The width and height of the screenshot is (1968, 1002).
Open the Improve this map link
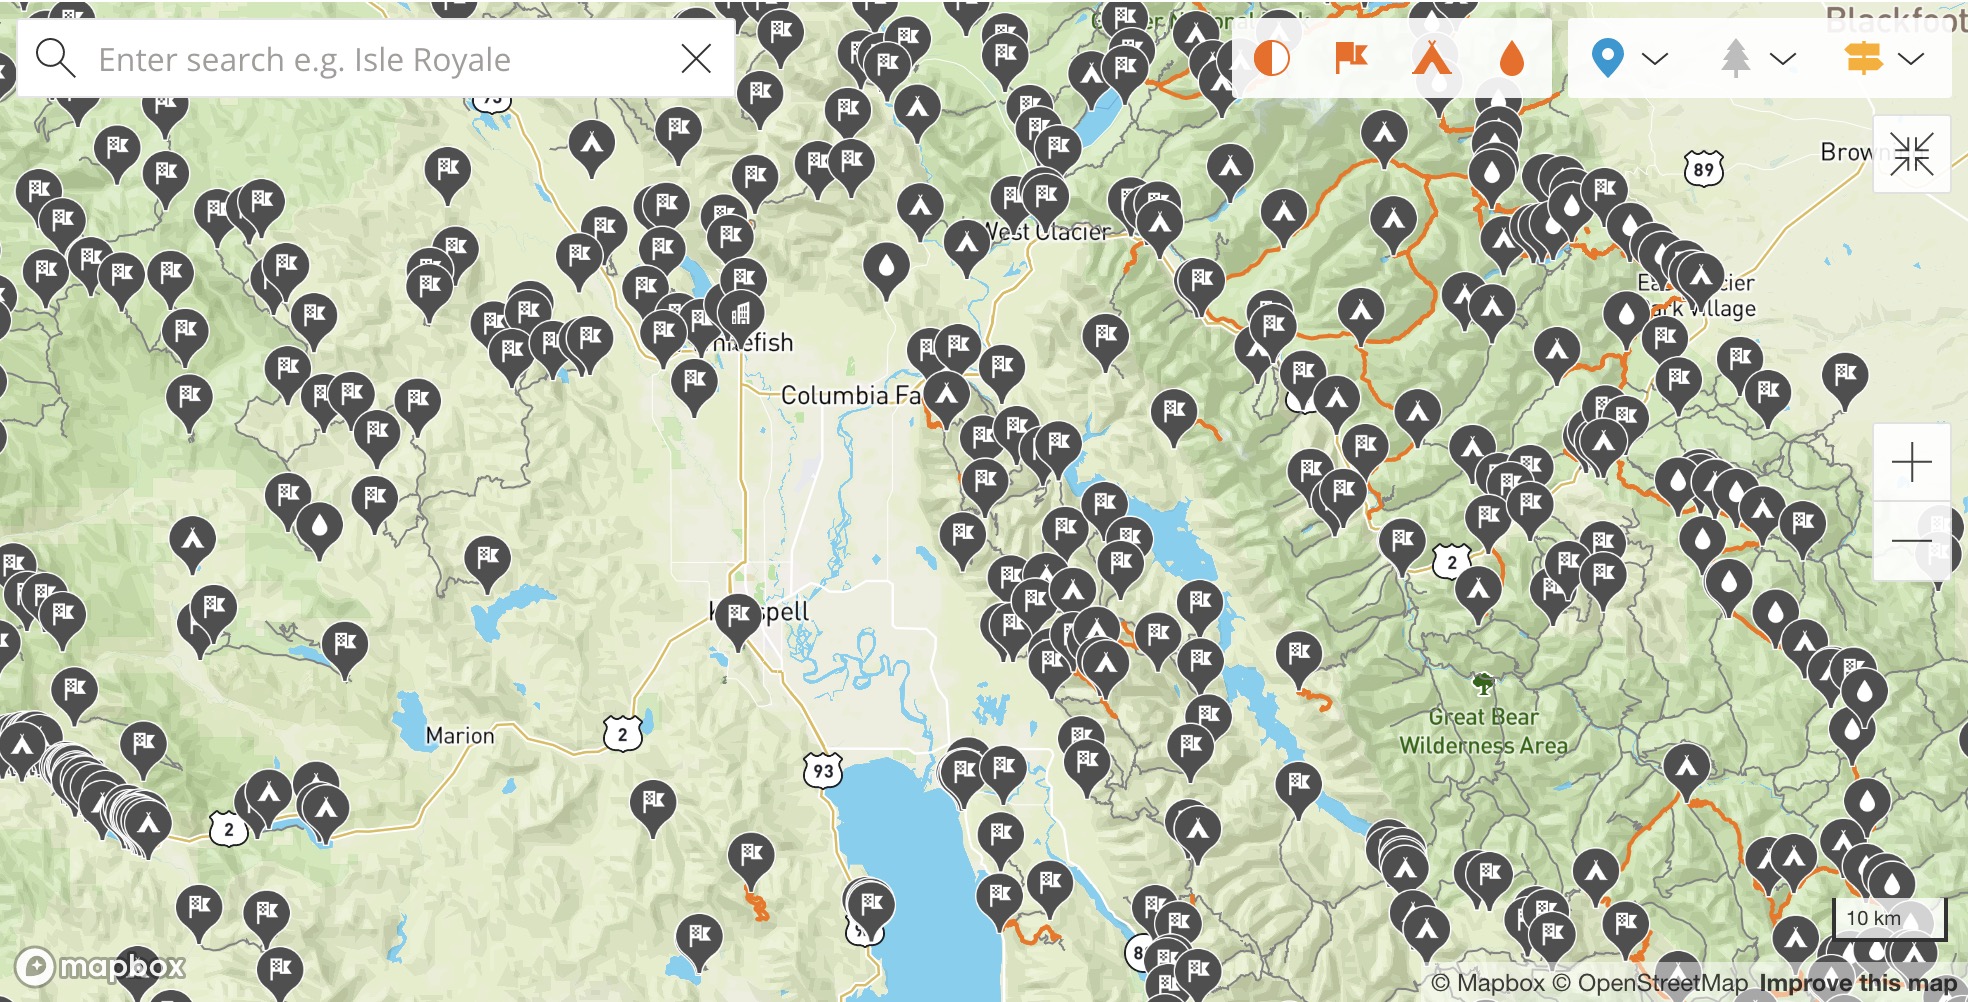click(x=1858, y=983)
